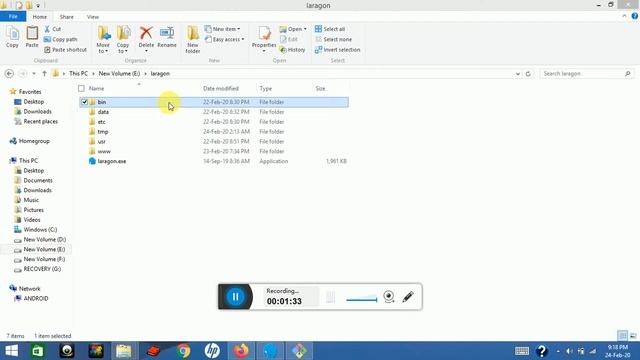Open the Open dropdown in ribbon
The width and height of the screenshot is (640, 360).
coord(293,29)
